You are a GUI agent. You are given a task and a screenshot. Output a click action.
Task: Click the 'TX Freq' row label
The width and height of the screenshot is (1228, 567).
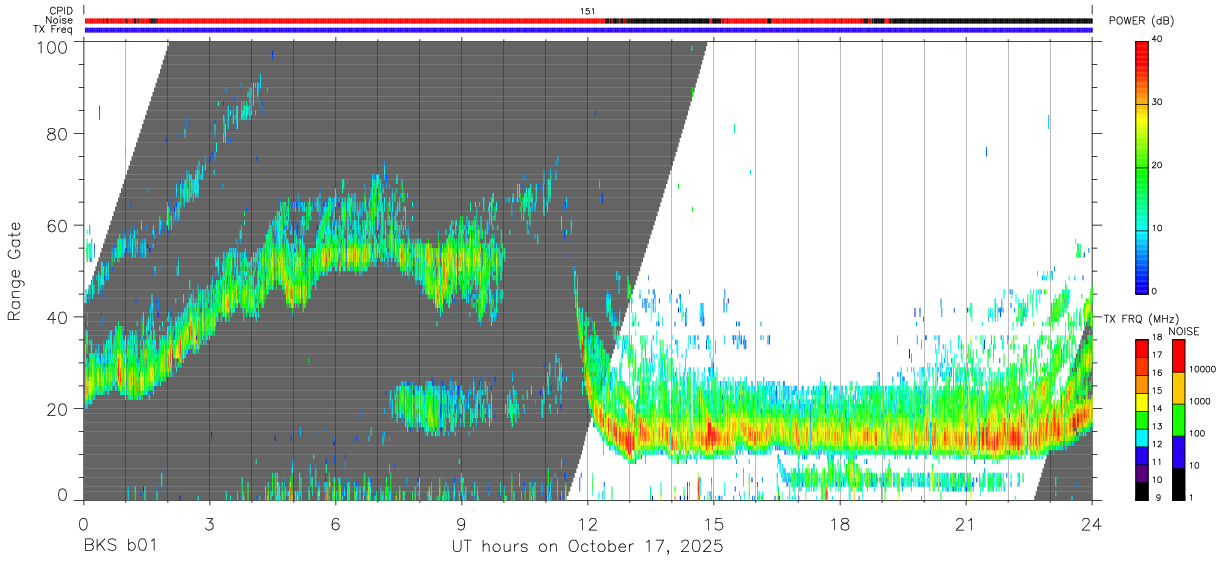pyautogui.click(x=54, y=30)
